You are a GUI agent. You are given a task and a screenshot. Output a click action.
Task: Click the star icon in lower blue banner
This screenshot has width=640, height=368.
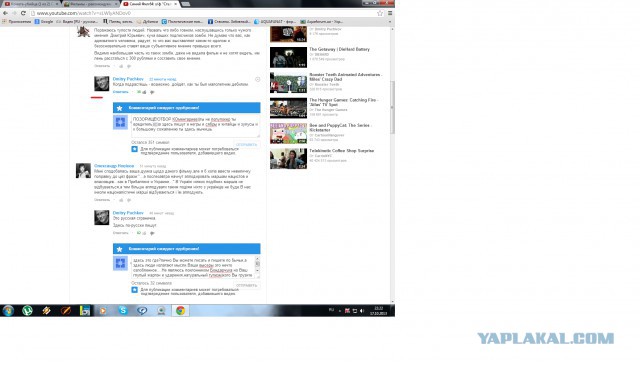(x=120, y=249)
